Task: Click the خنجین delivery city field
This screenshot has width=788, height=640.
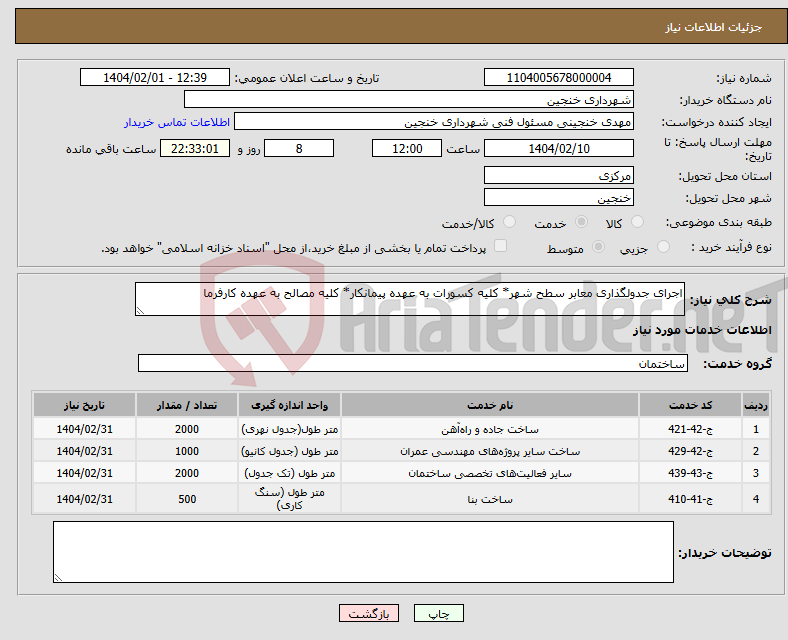Action: [558, 197]
